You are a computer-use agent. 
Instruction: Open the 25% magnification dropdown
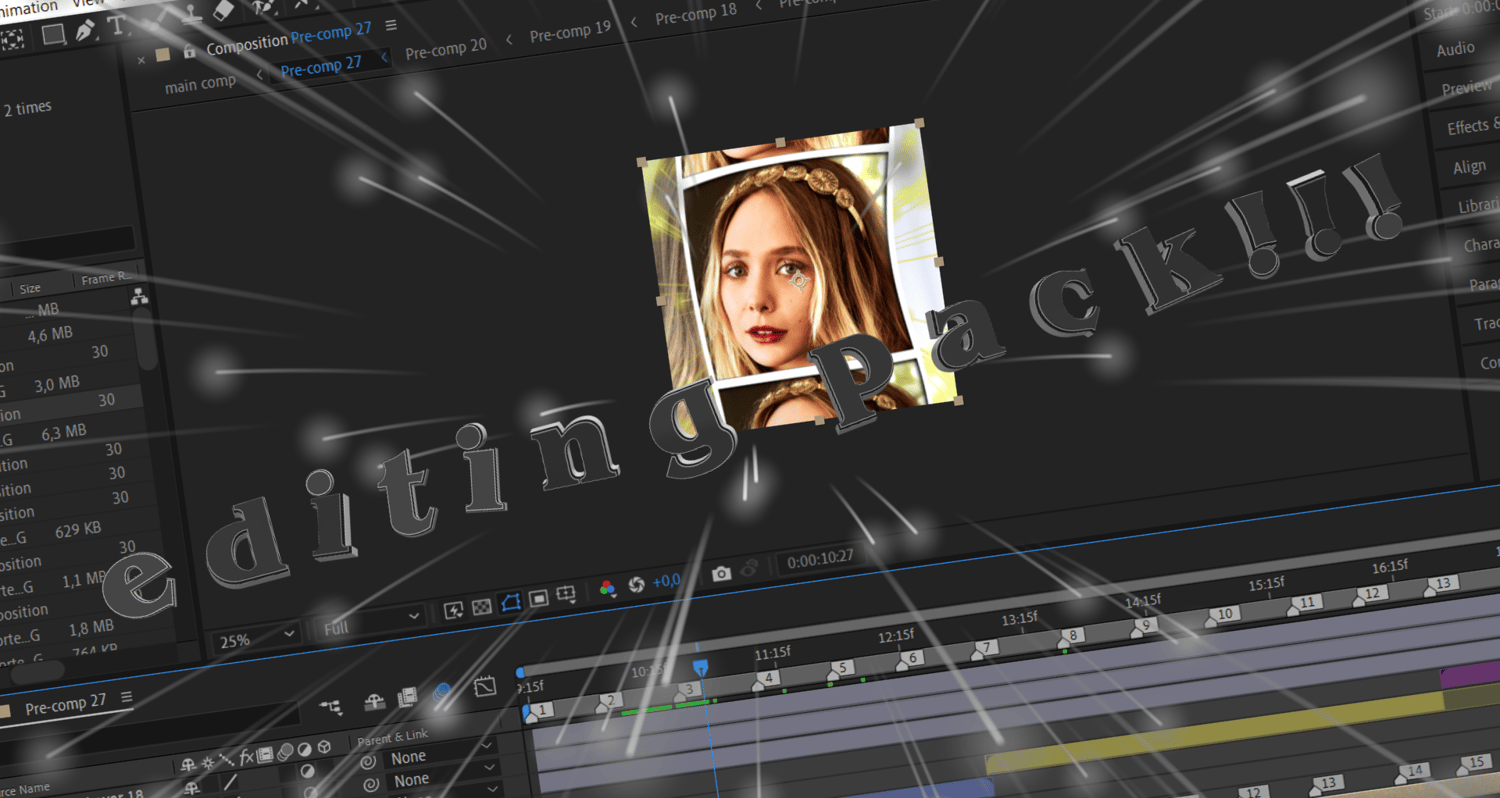coord(254,638)
